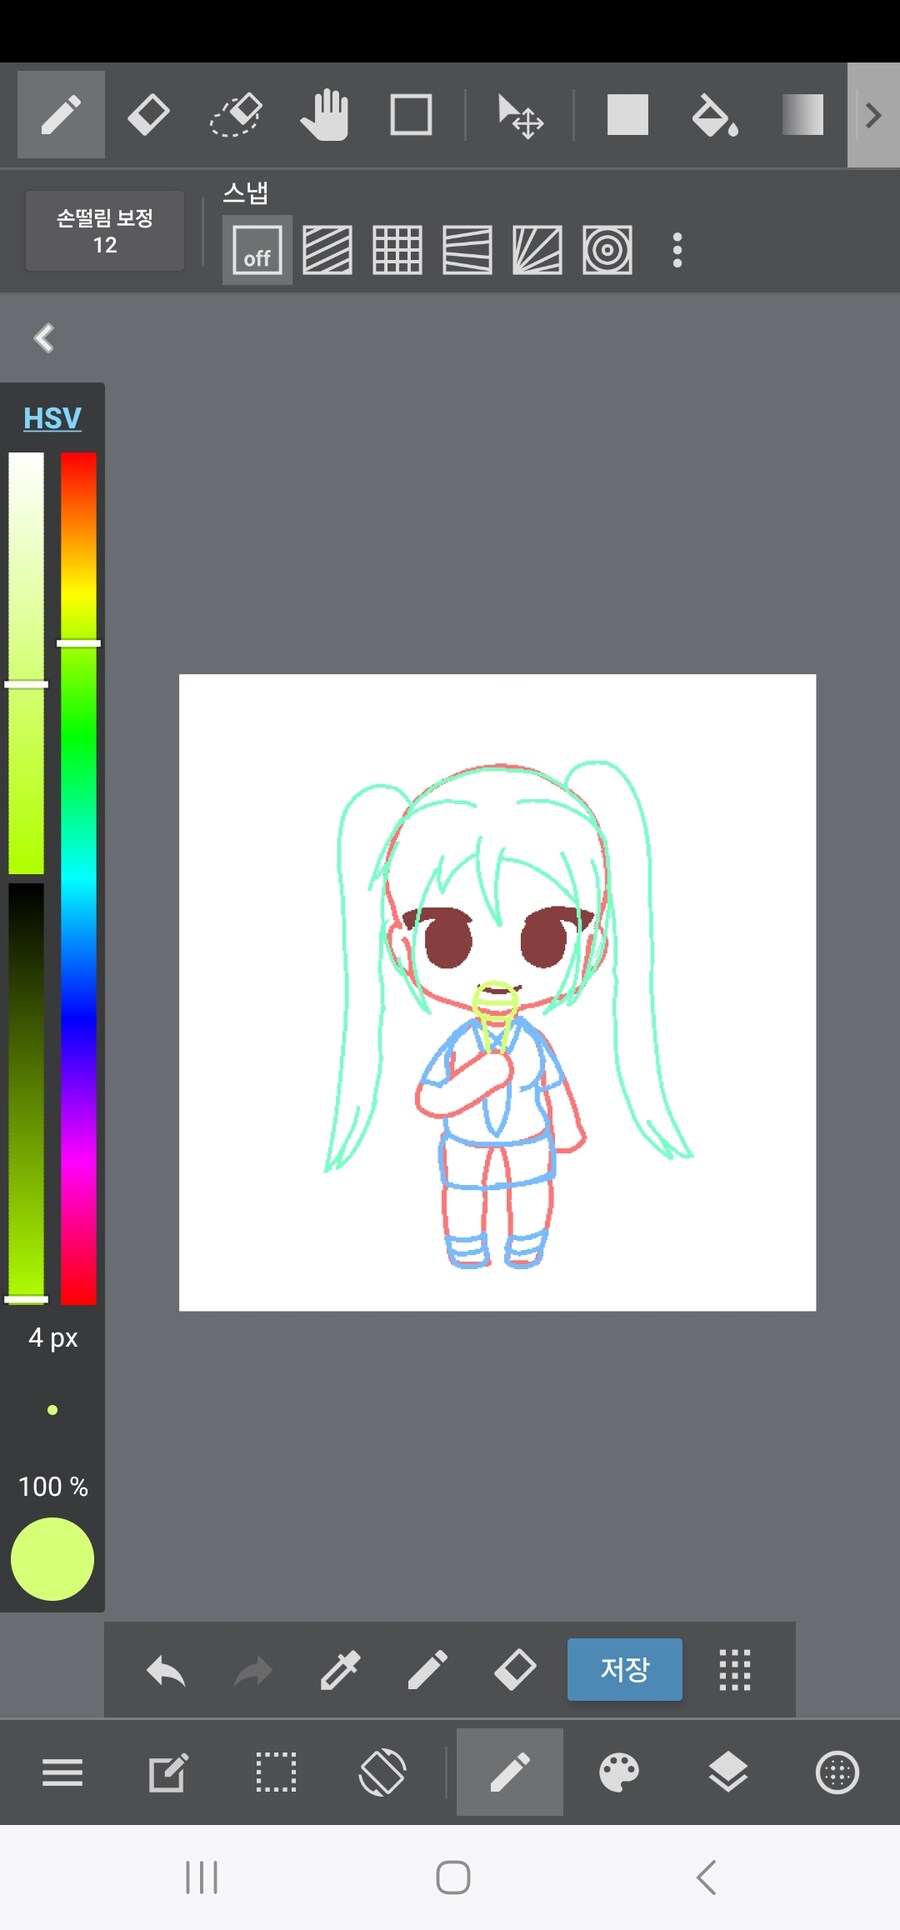Tap the drawing canvas
Image resolution: width=900 pixels, height=1930 pixels.
pyautogui.click(x=497, y=992)
